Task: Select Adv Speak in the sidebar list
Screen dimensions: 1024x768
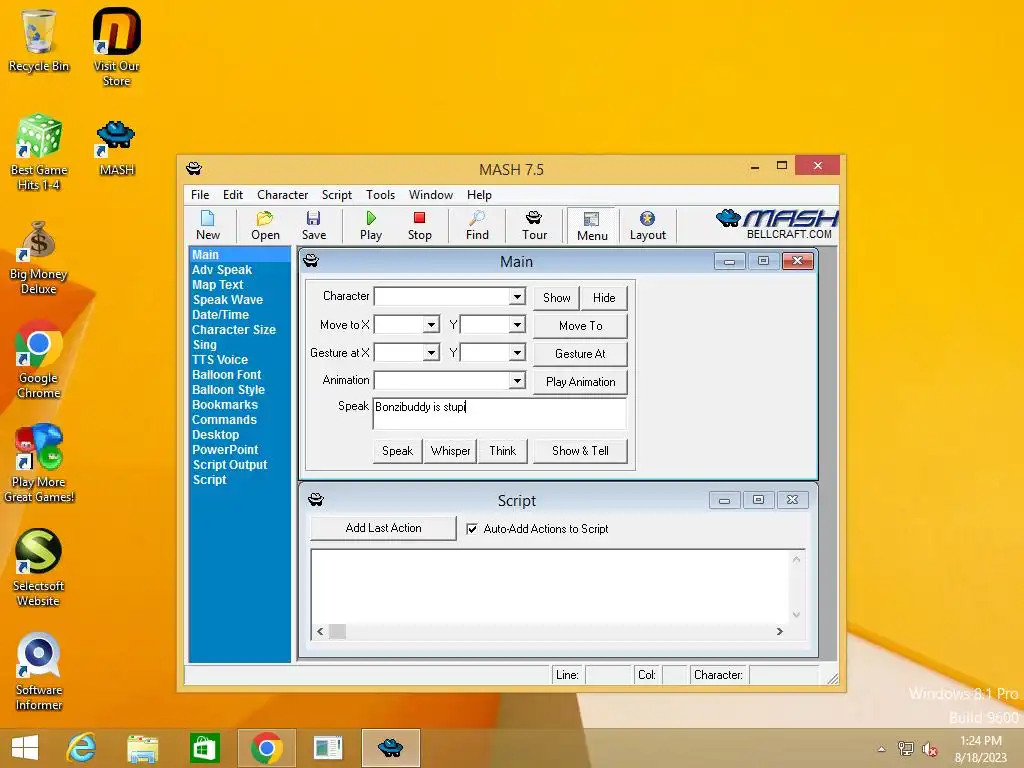Action: pyautogui.click(x=221, y=270)
